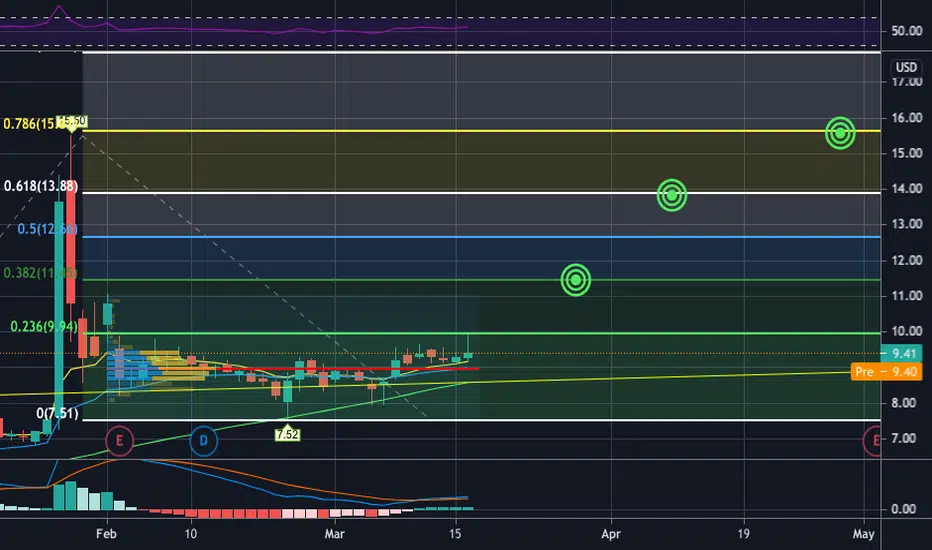Click the Pre 9.40 pre-market price label
Screen dimensions: 932x550
886,372
